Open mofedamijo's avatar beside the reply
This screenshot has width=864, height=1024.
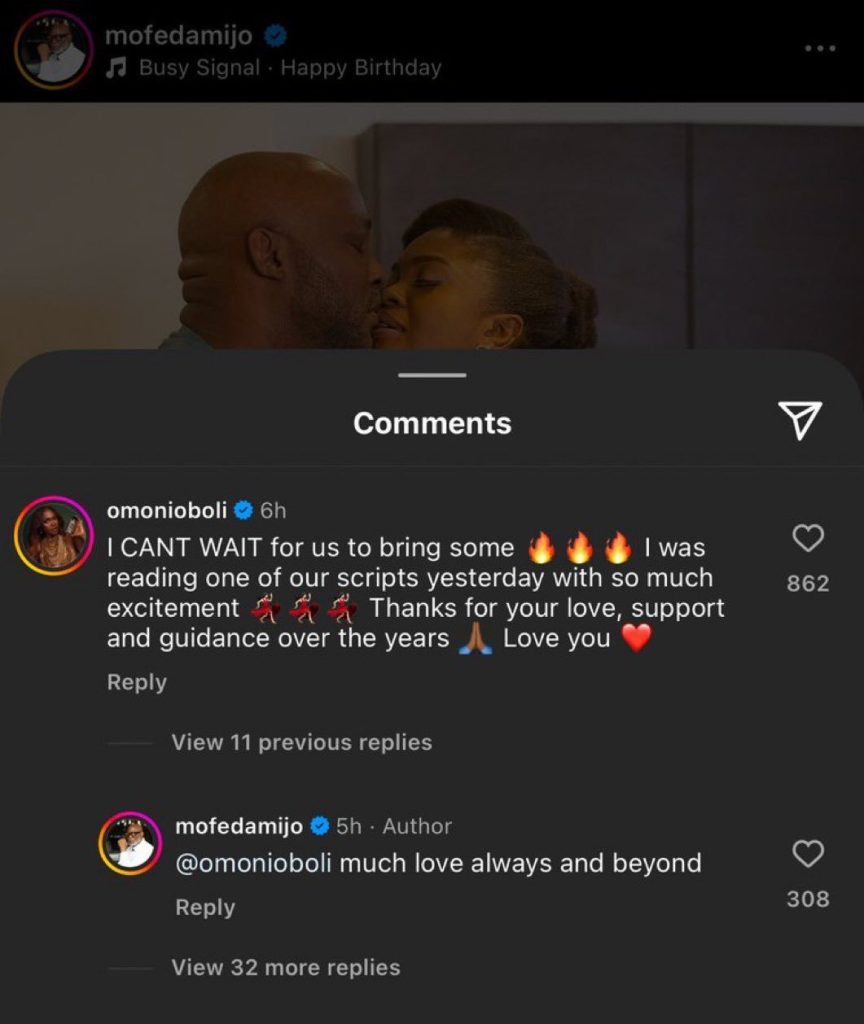[x=132, y=845]
